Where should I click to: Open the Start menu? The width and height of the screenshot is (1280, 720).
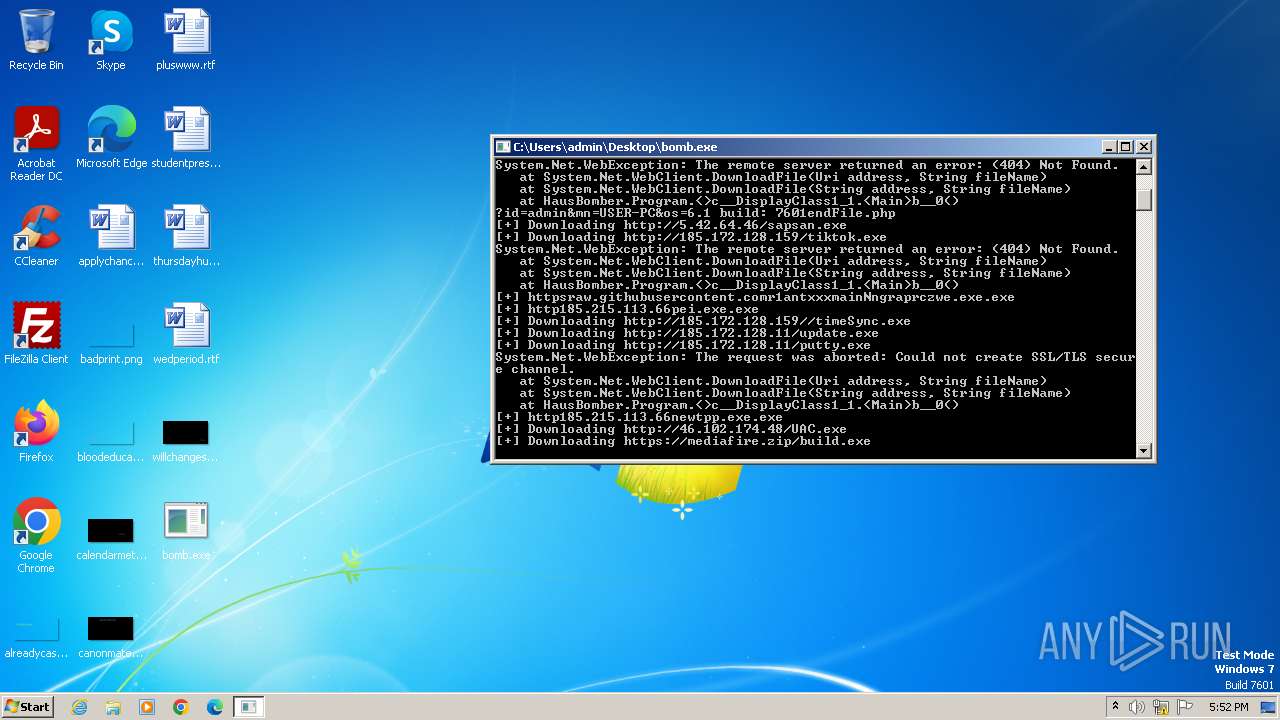(27, 706)
